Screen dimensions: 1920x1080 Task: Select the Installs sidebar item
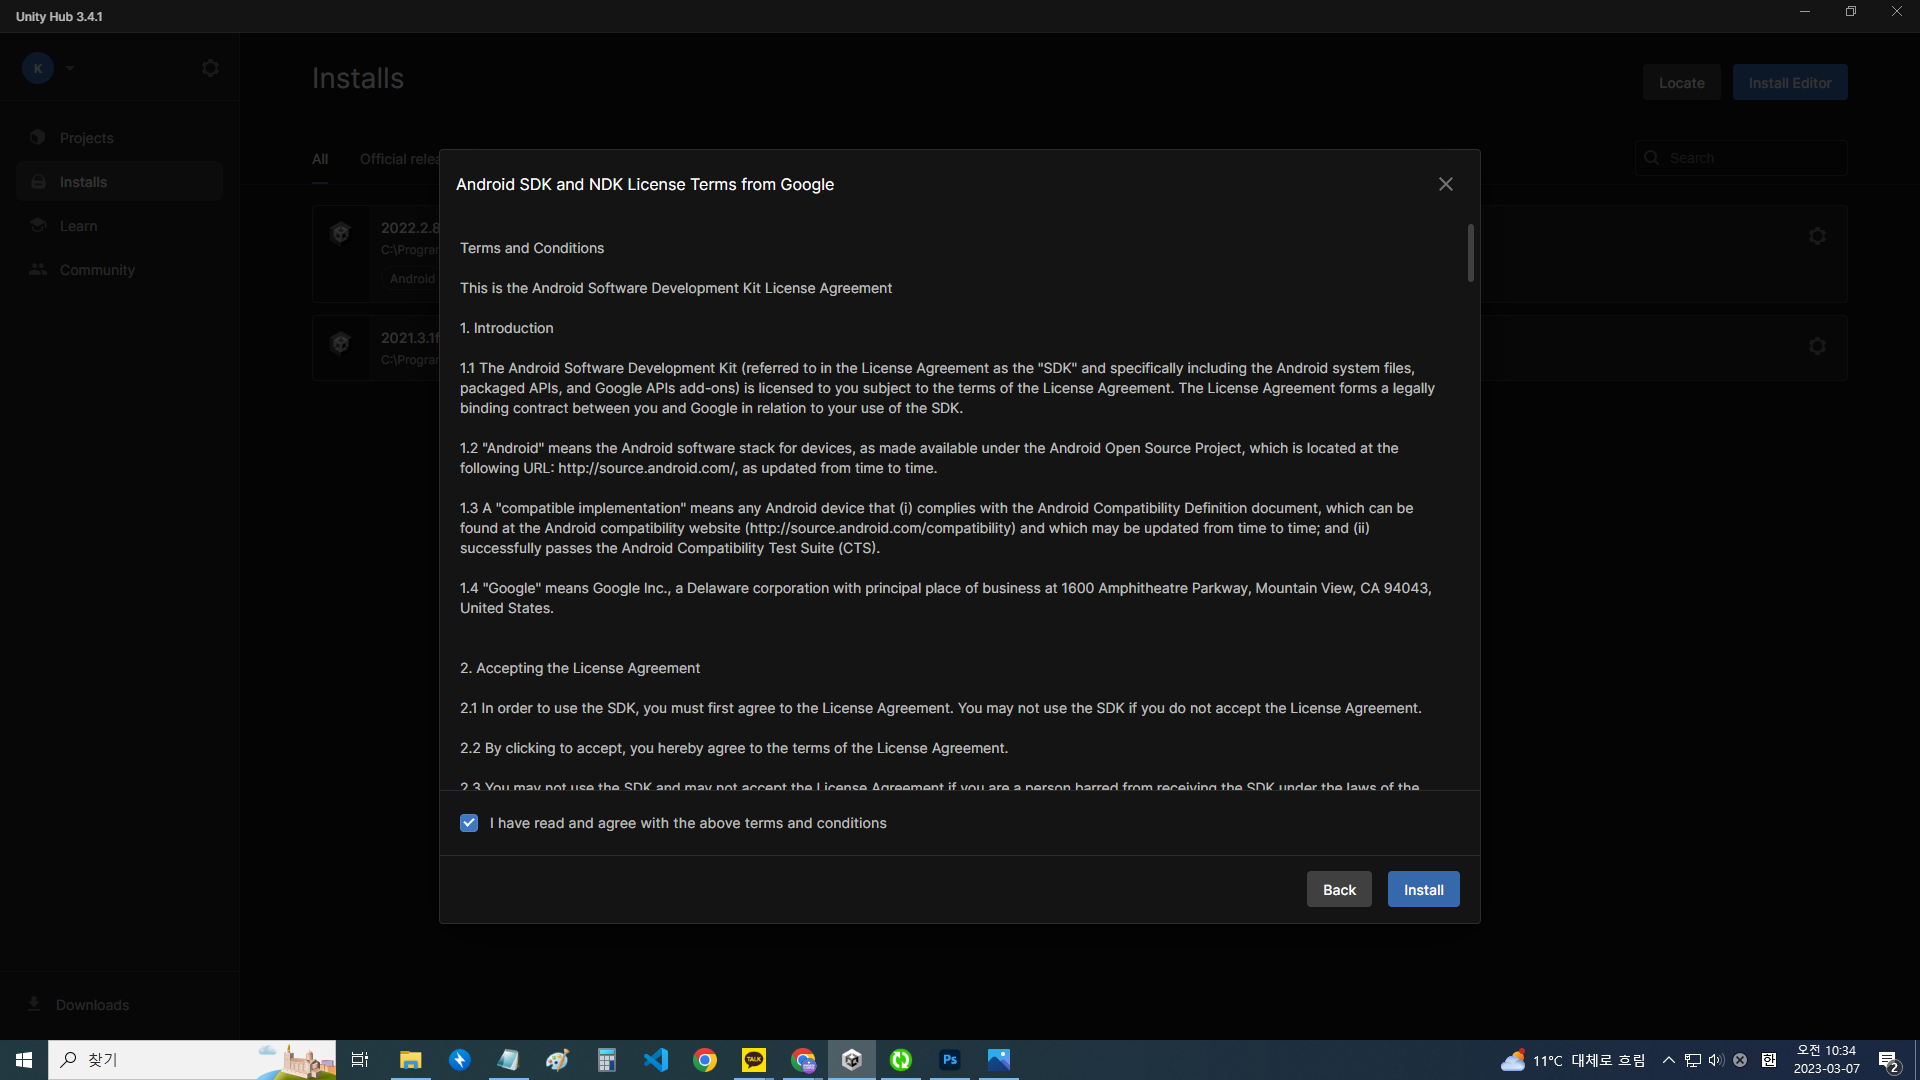[119, 182]
